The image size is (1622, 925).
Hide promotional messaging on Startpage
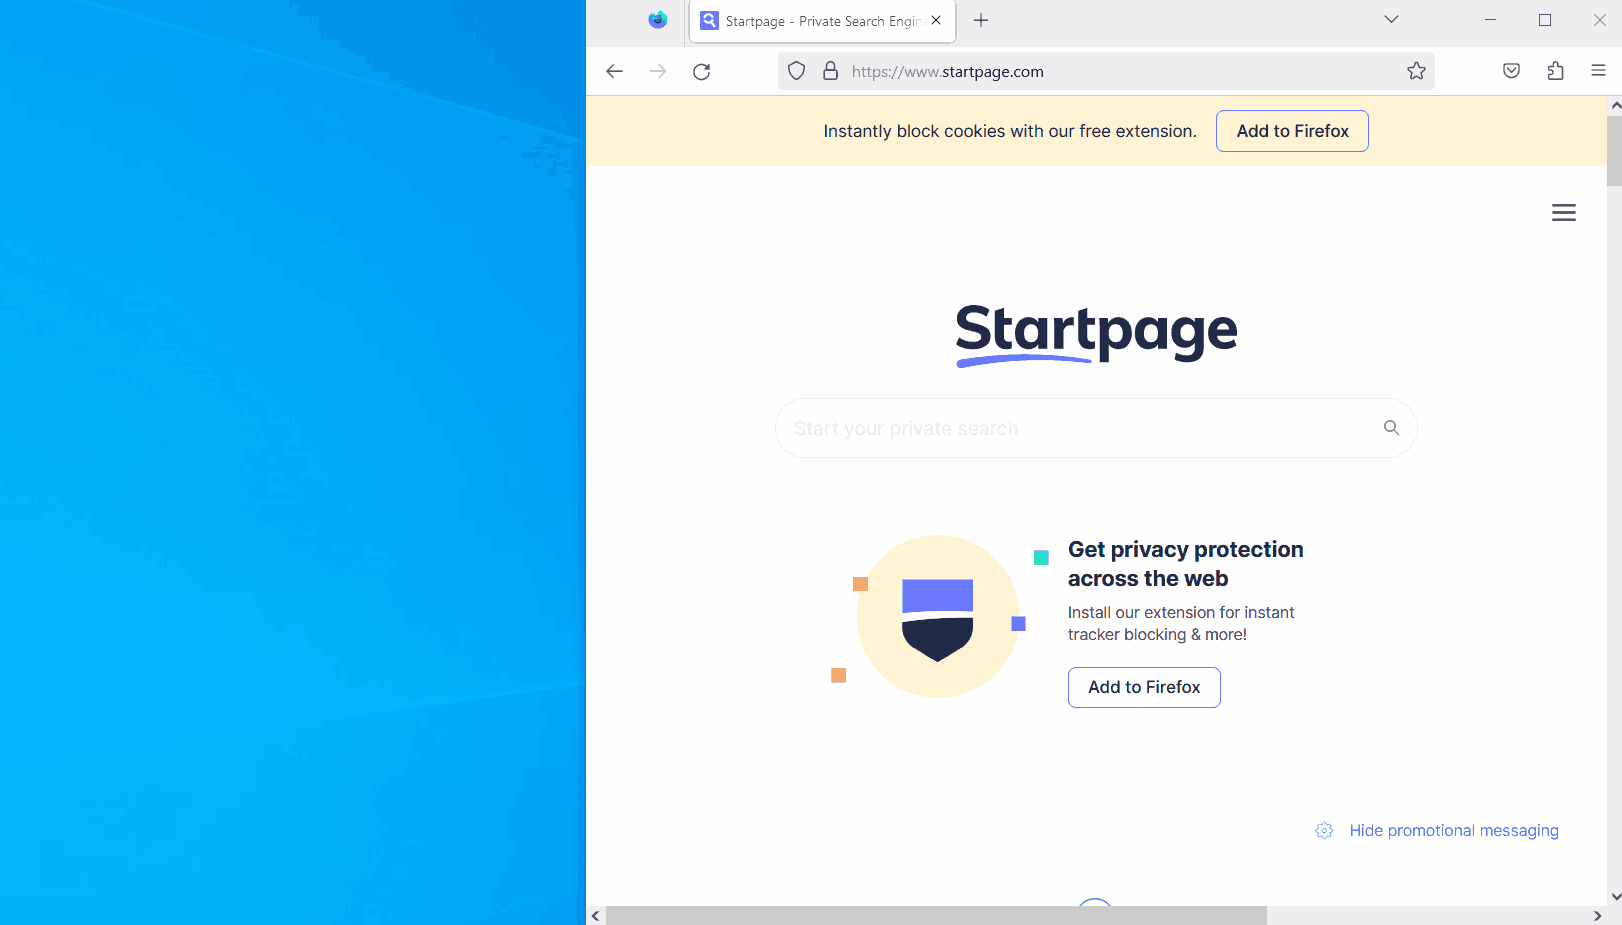coord(1454,830)
